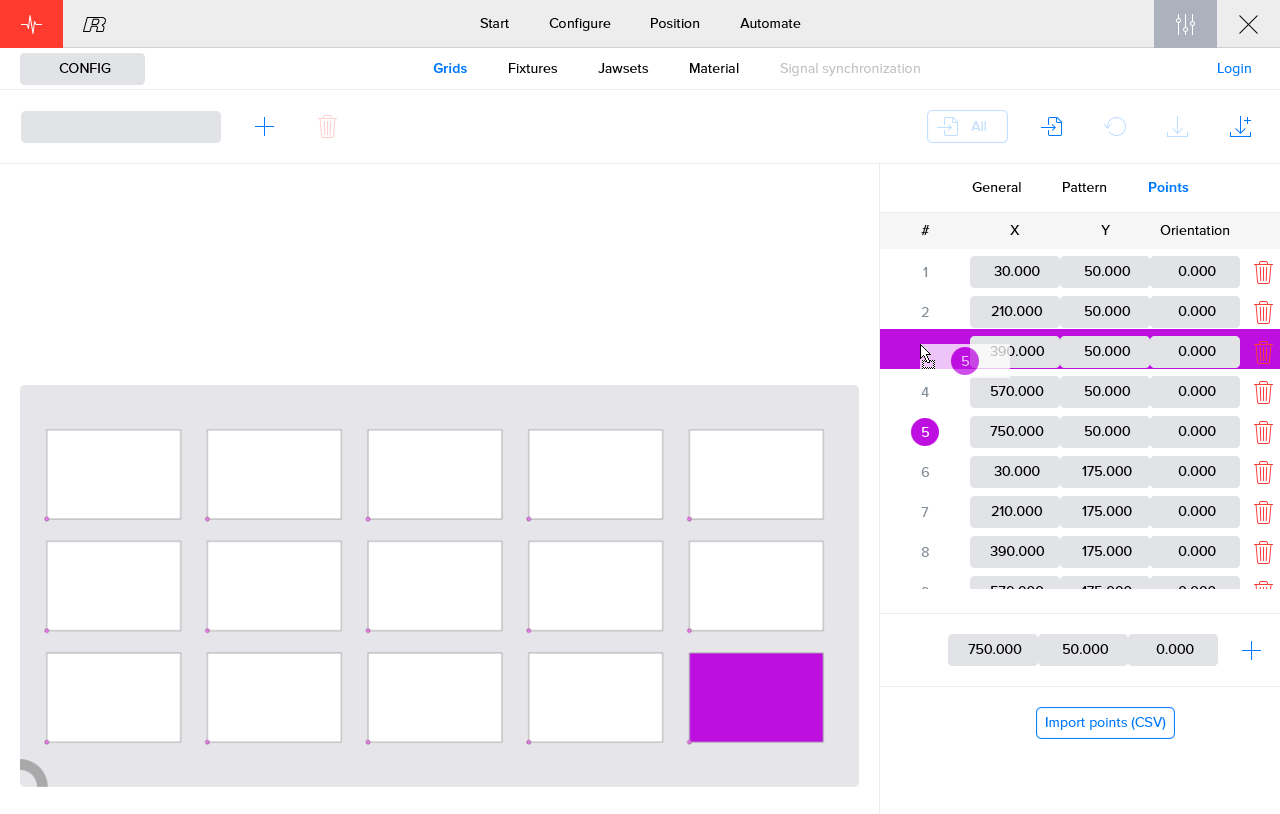Delete point 8 with its trash icon

[x=1263, y=552]
